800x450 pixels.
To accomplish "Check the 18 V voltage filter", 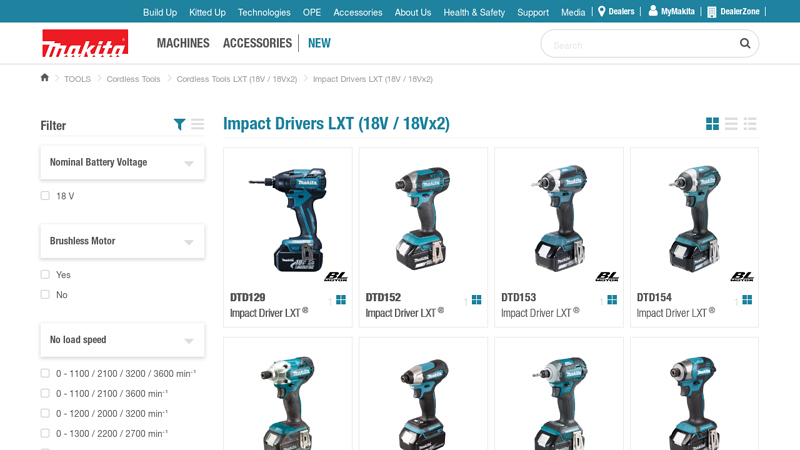I will (x=45, y=196).
